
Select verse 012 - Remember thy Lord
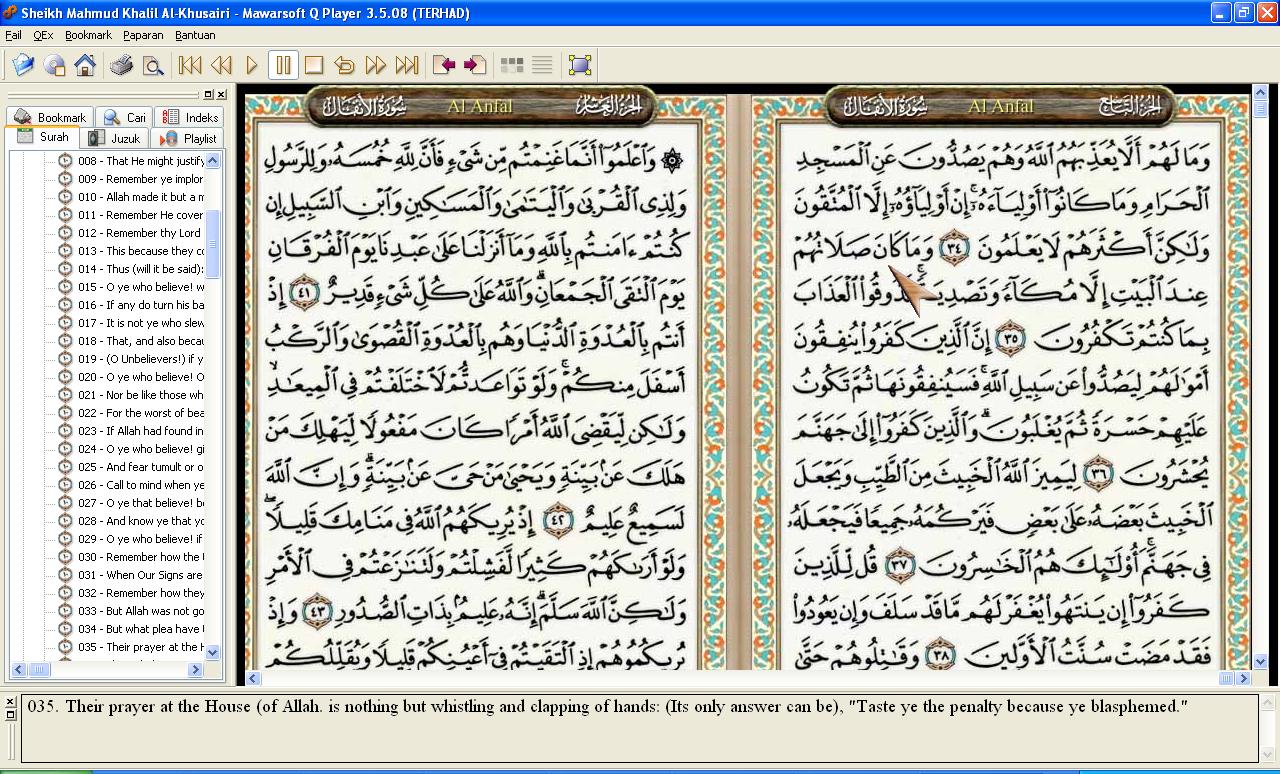click(x=140, y=233)
